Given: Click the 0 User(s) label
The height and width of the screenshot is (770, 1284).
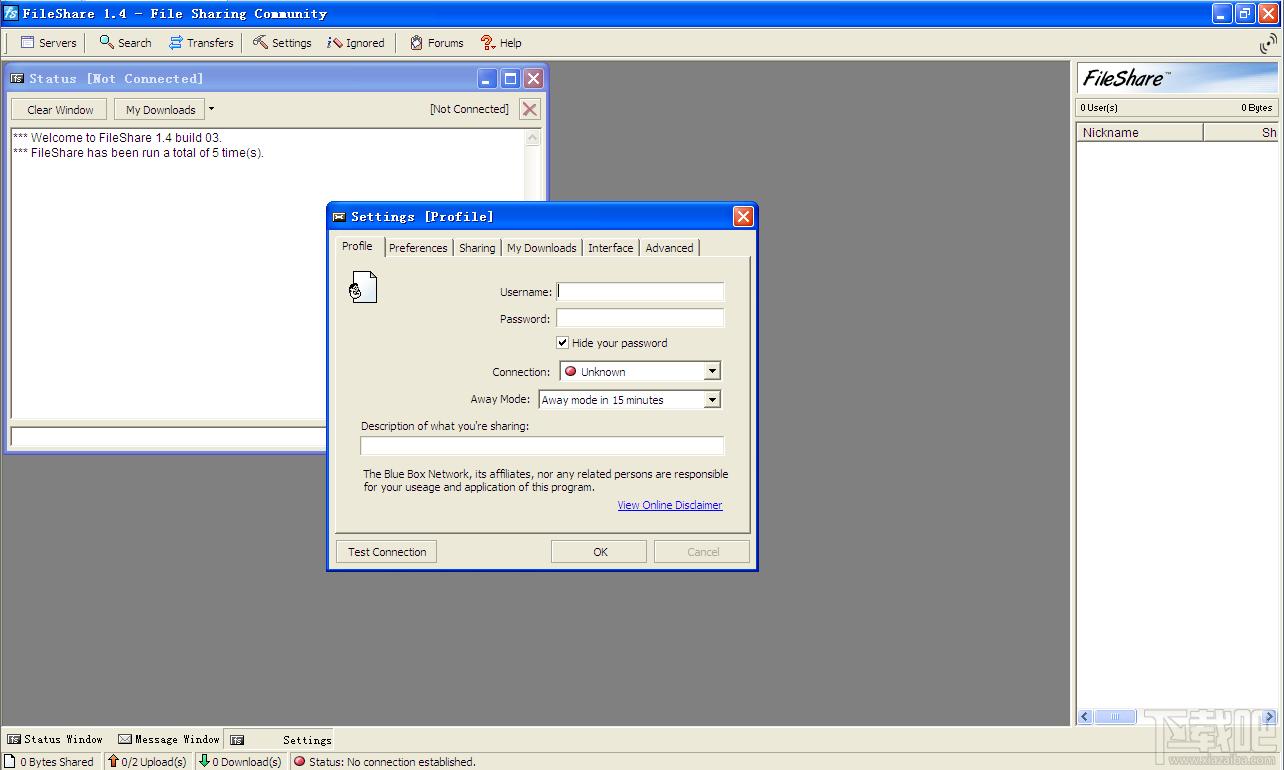Looking at the screenshot, I should tap(1099, 107).
